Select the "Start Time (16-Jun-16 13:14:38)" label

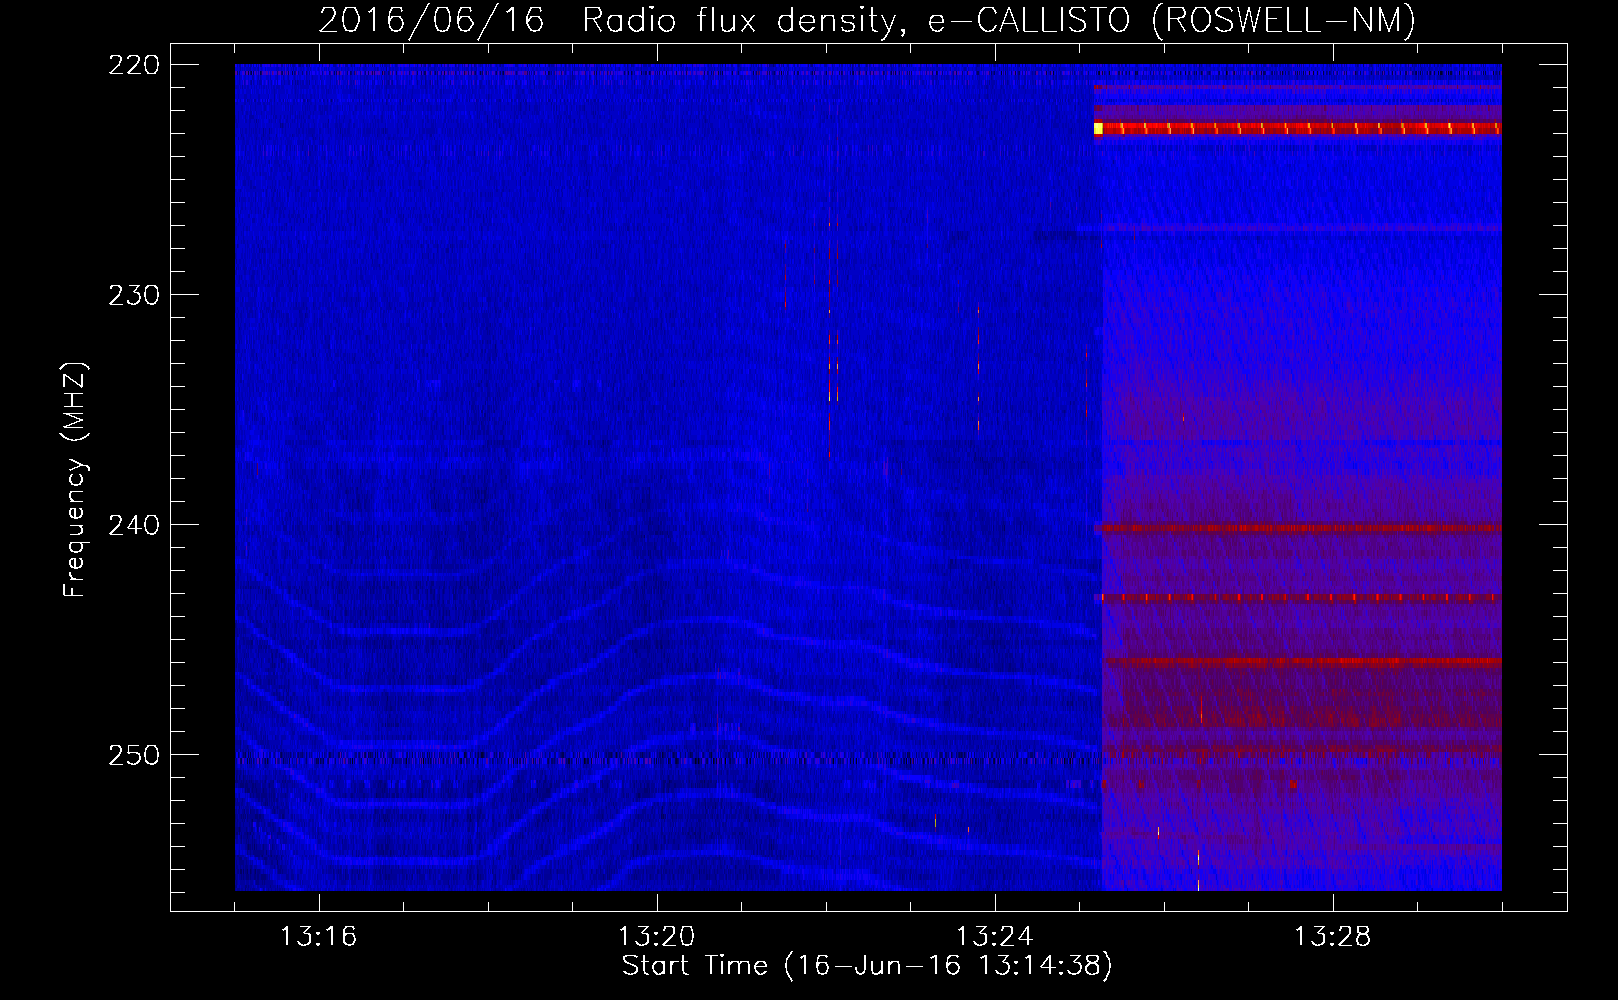coord(867,966)
